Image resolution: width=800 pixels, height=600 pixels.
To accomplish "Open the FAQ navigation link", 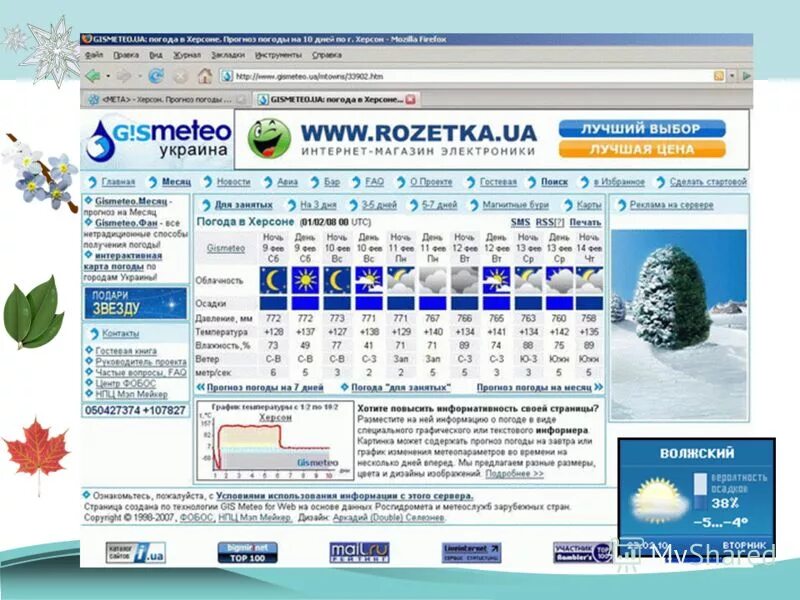I will tap(374, 182).
